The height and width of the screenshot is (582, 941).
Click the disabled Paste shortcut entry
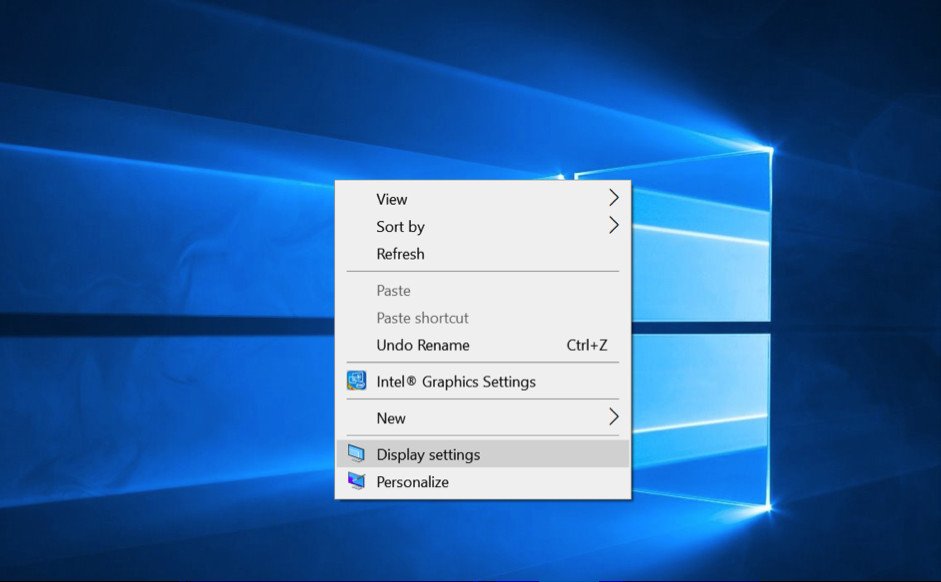pyautogui.click(x=422, y=318)
